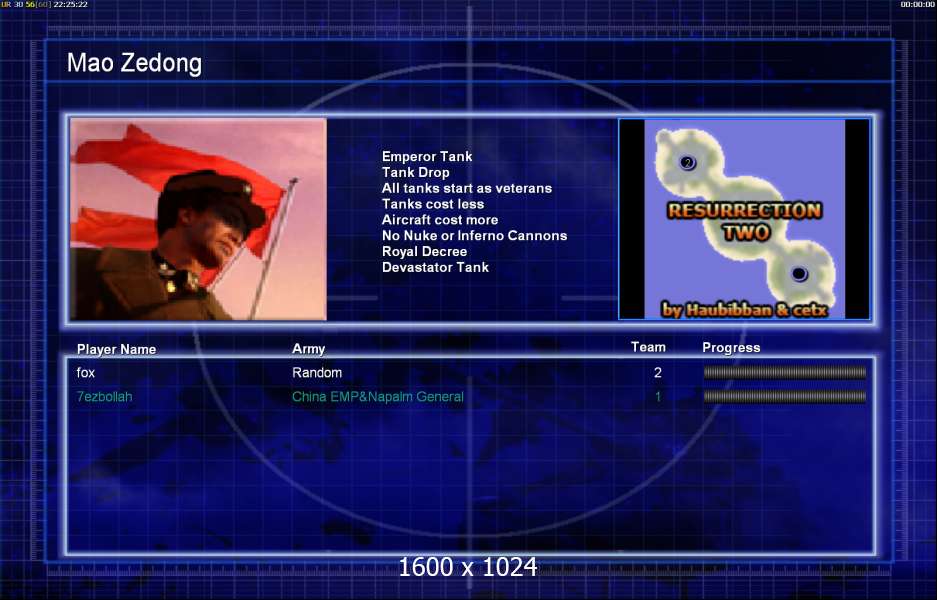Click the 'RESURRECTION TWO' map title text
This screenshot has height=600, width=937.
tap(745, 221)
